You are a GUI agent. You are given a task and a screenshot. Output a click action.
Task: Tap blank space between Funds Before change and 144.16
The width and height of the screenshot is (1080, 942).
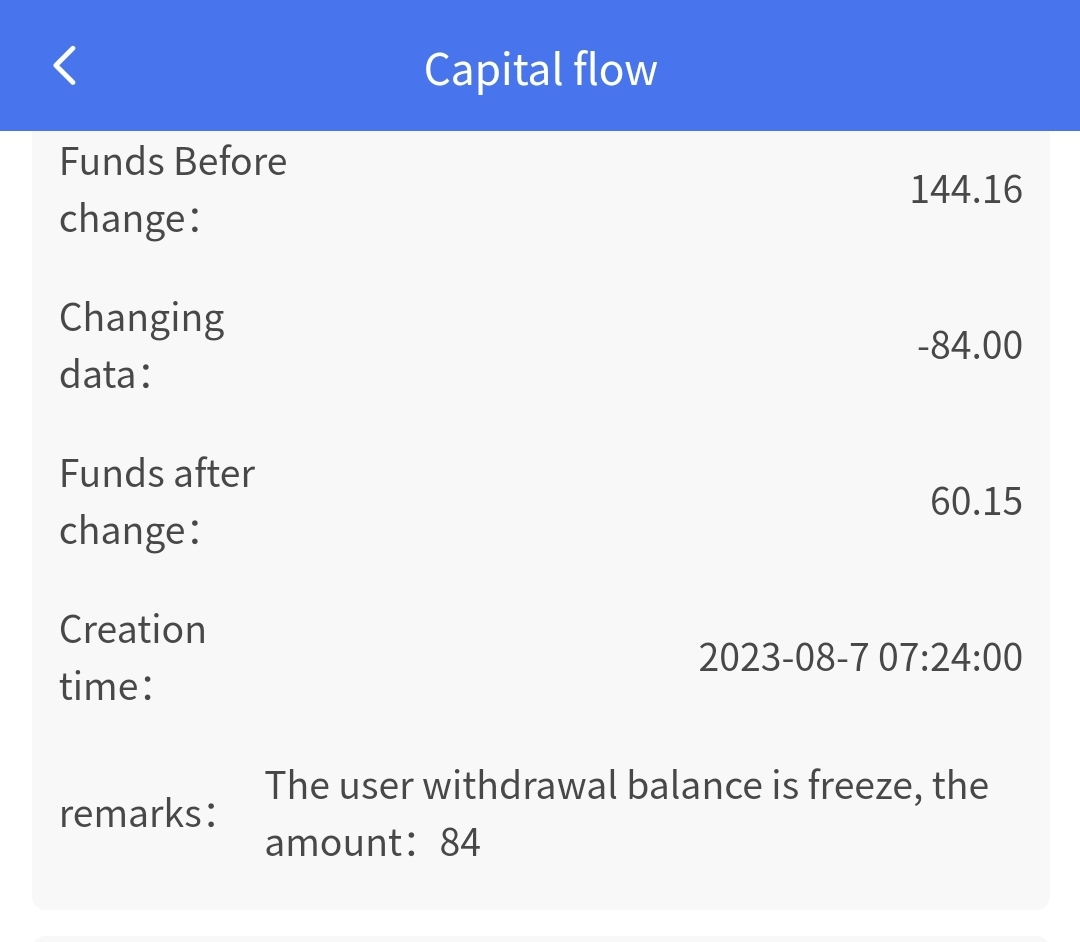pos(600,189)
